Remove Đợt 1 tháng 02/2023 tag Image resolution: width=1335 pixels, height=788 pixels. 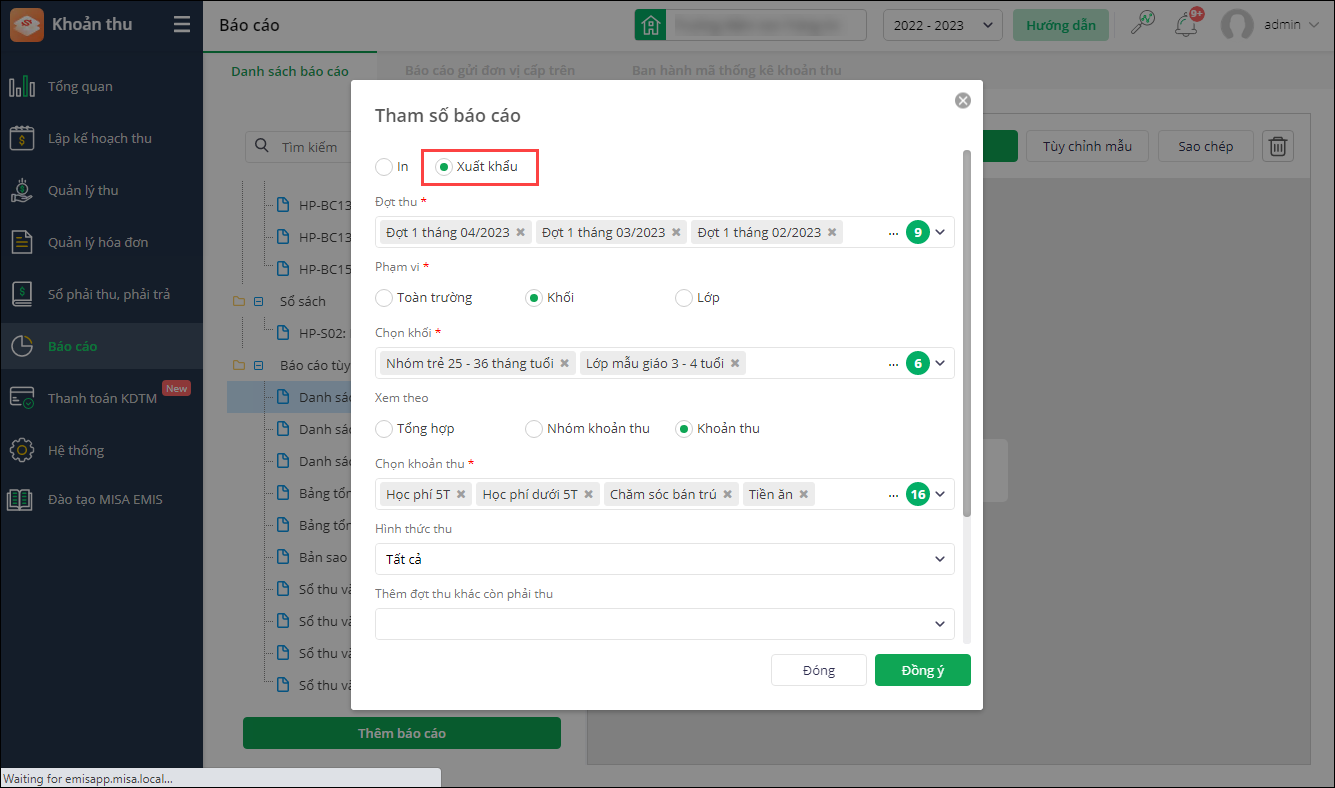click(x=832, y=232)
